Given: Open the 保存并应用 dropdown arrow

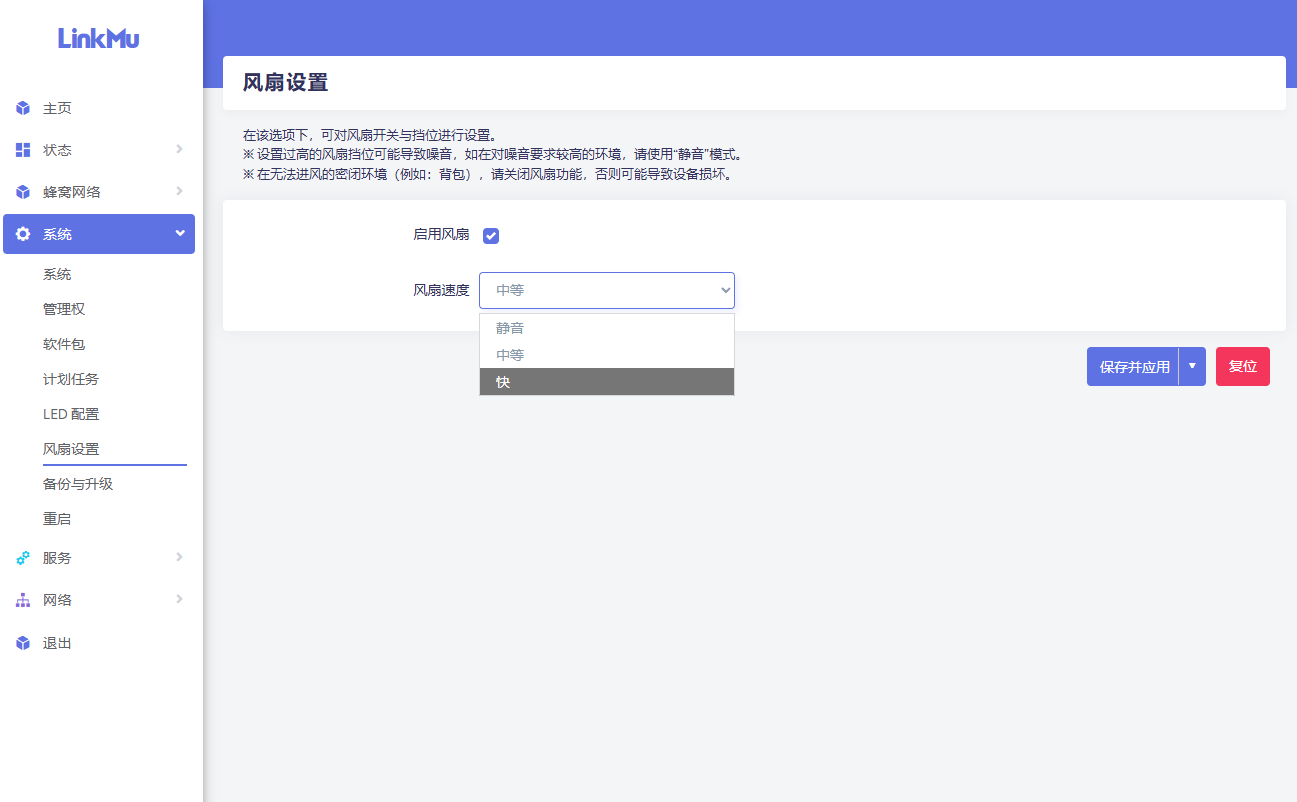Looking at the screenshot, I should point(1192,366).
